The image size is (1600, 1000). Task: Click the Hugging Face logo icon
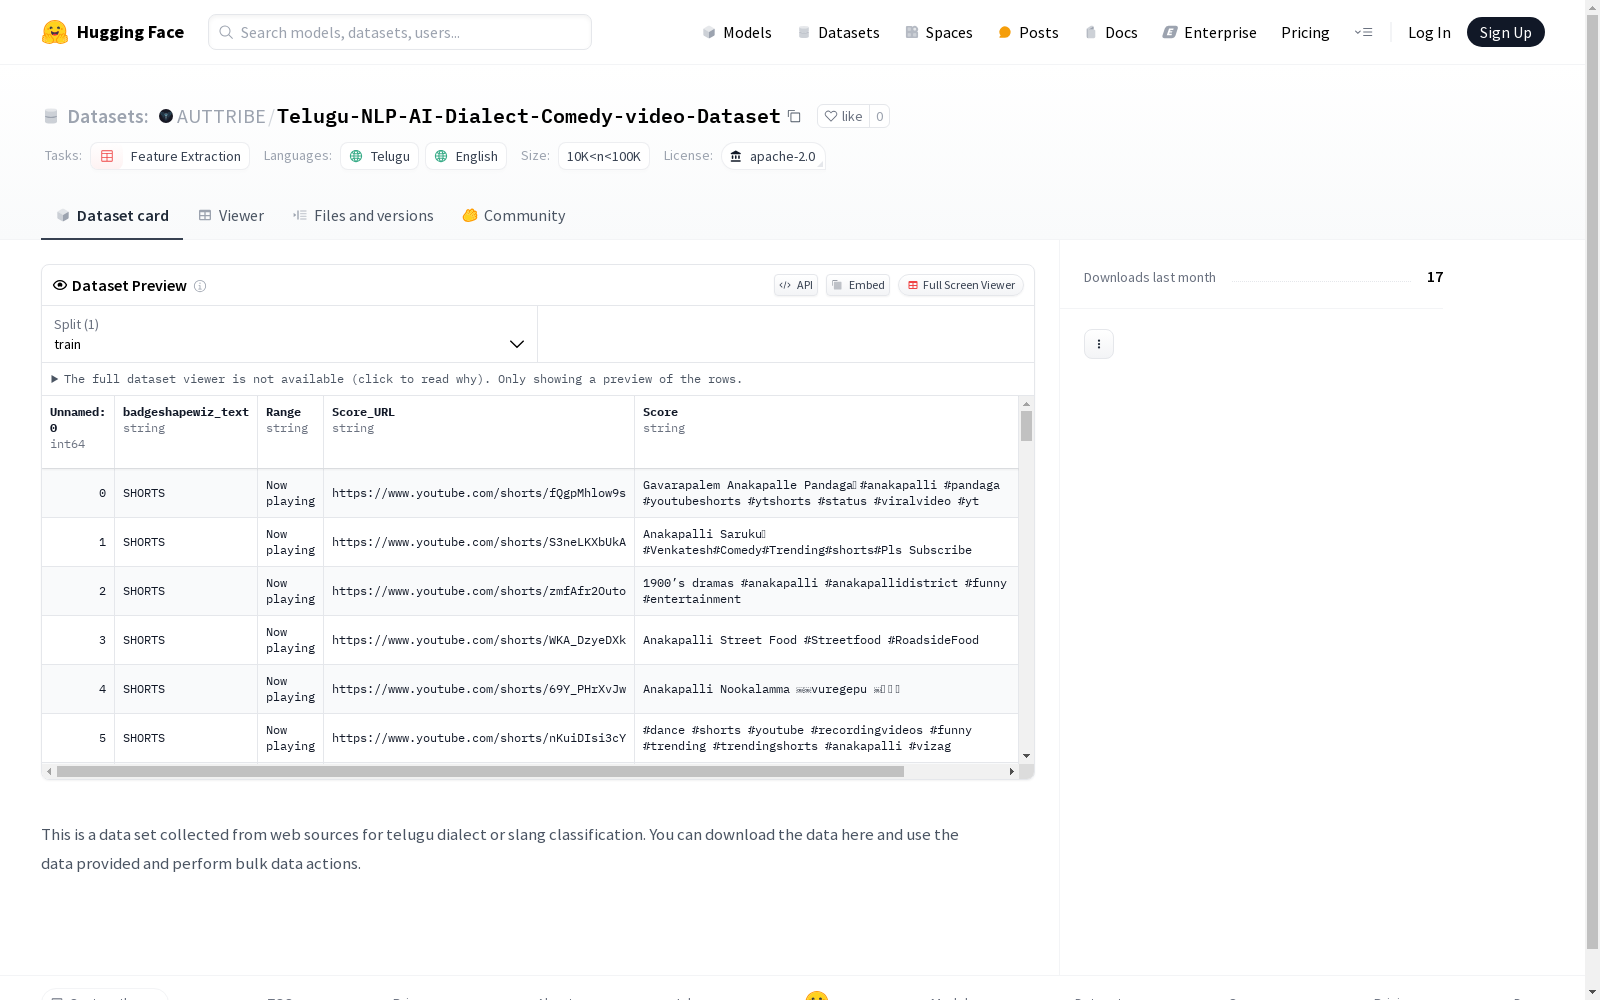[55, 32]
